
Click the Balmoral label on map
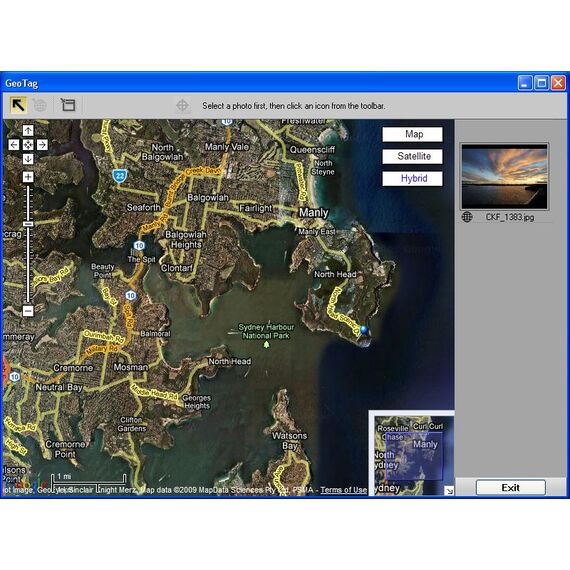click(155, 333)
